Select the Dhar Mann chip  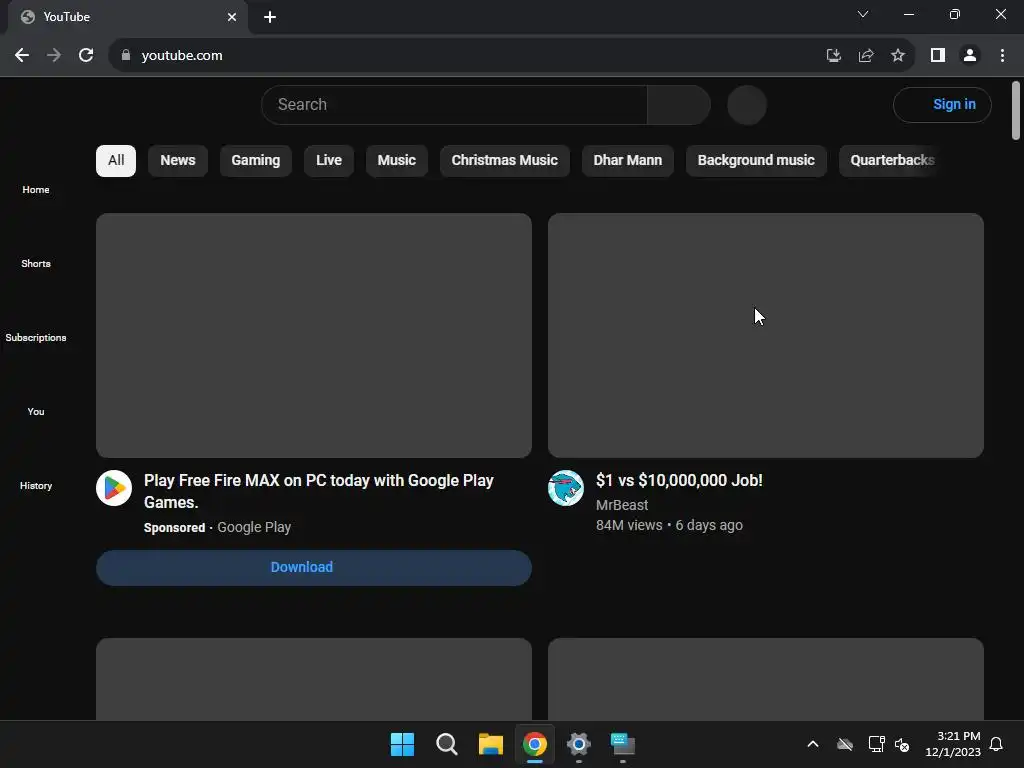(627, 161)
